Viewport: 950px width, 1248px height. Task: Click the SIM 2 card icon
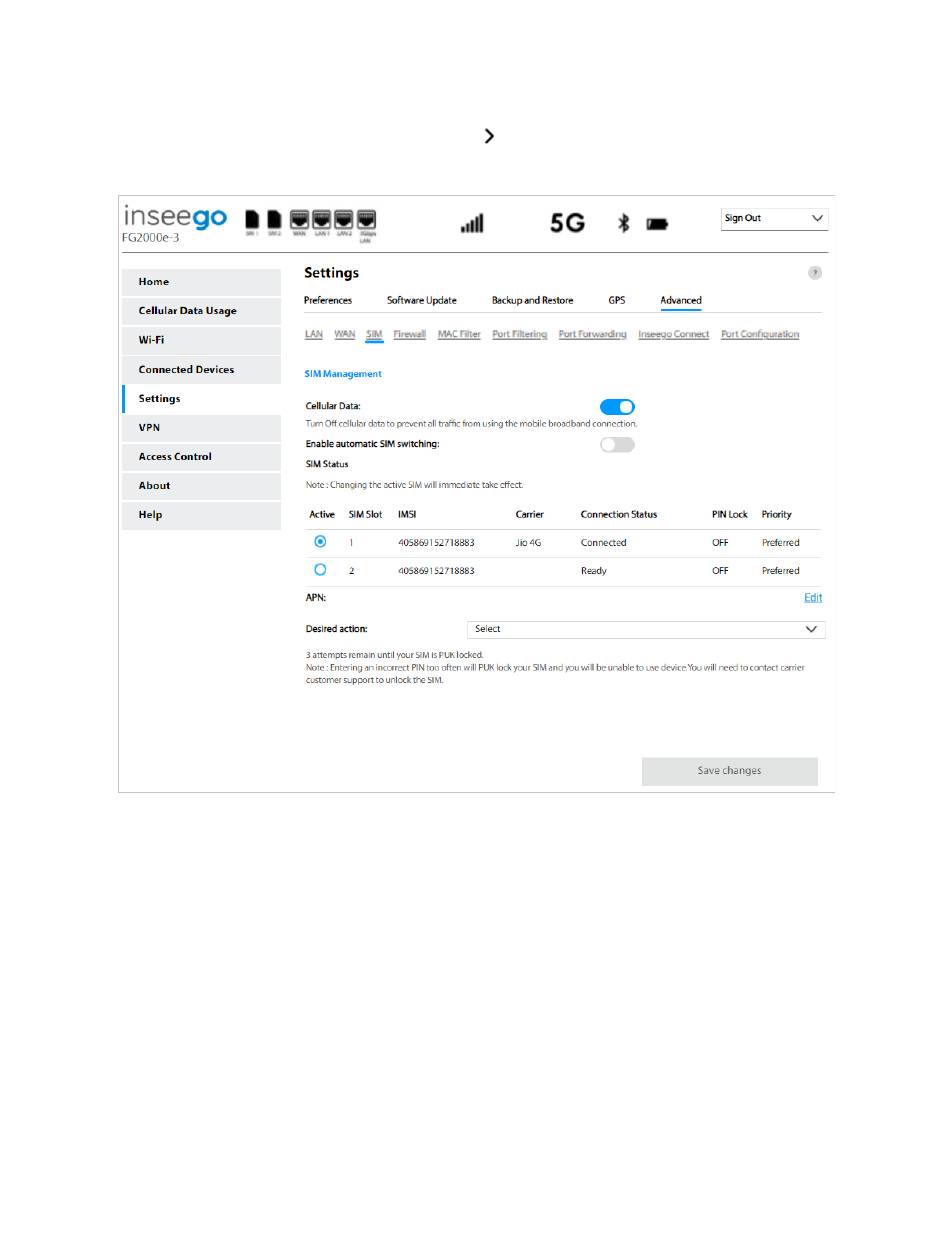pos(273,218)
